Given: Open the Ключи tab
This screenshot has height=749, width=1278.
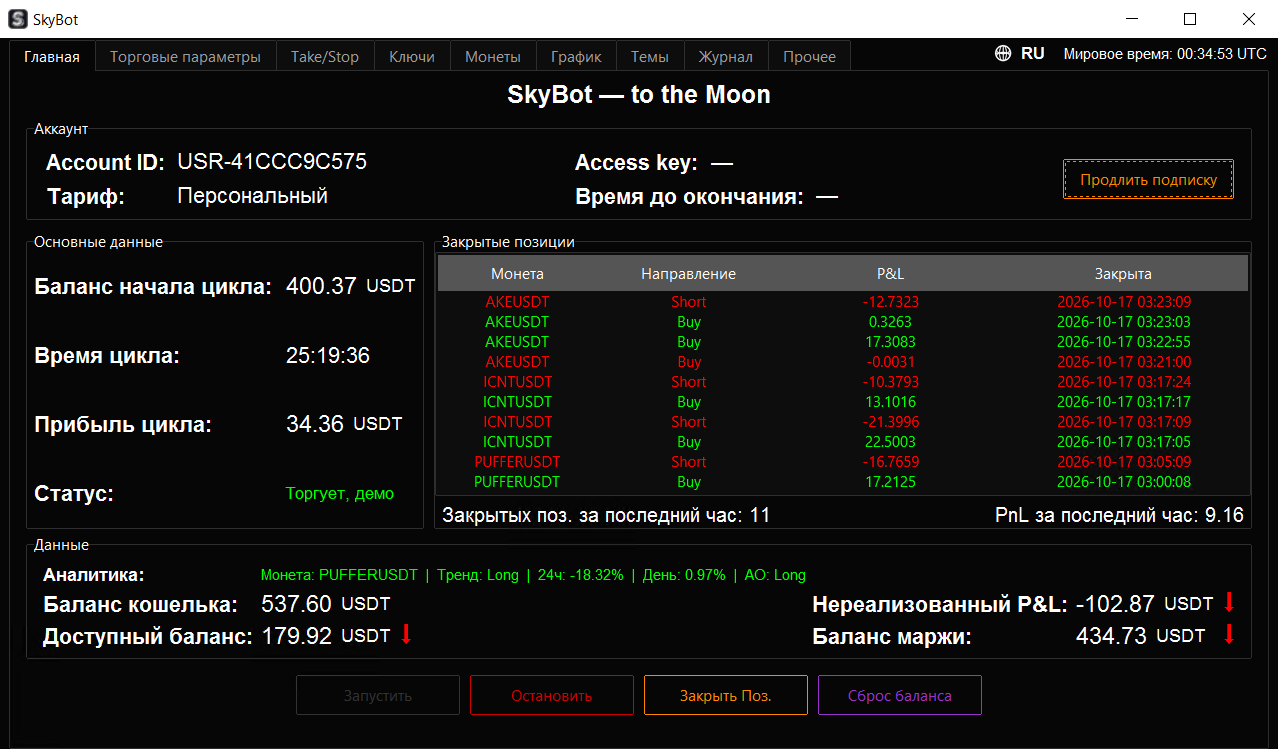Looking at the screenshot, I should 412,57.
